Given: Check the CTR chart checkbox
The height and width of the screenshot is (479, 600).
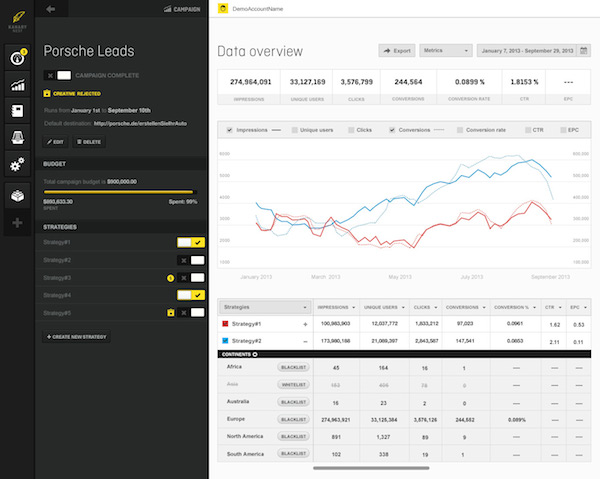Looking at the screenshot, I should click(528, 130).
